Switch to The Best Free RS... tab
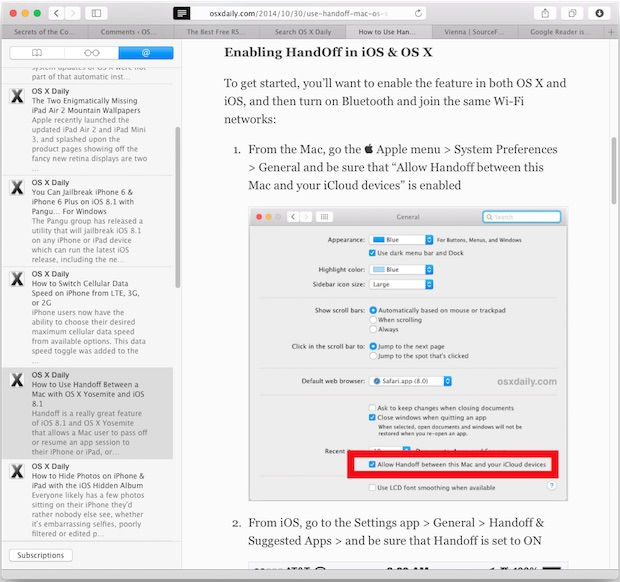This screenshot has width=620, height=582. [217, 32]
